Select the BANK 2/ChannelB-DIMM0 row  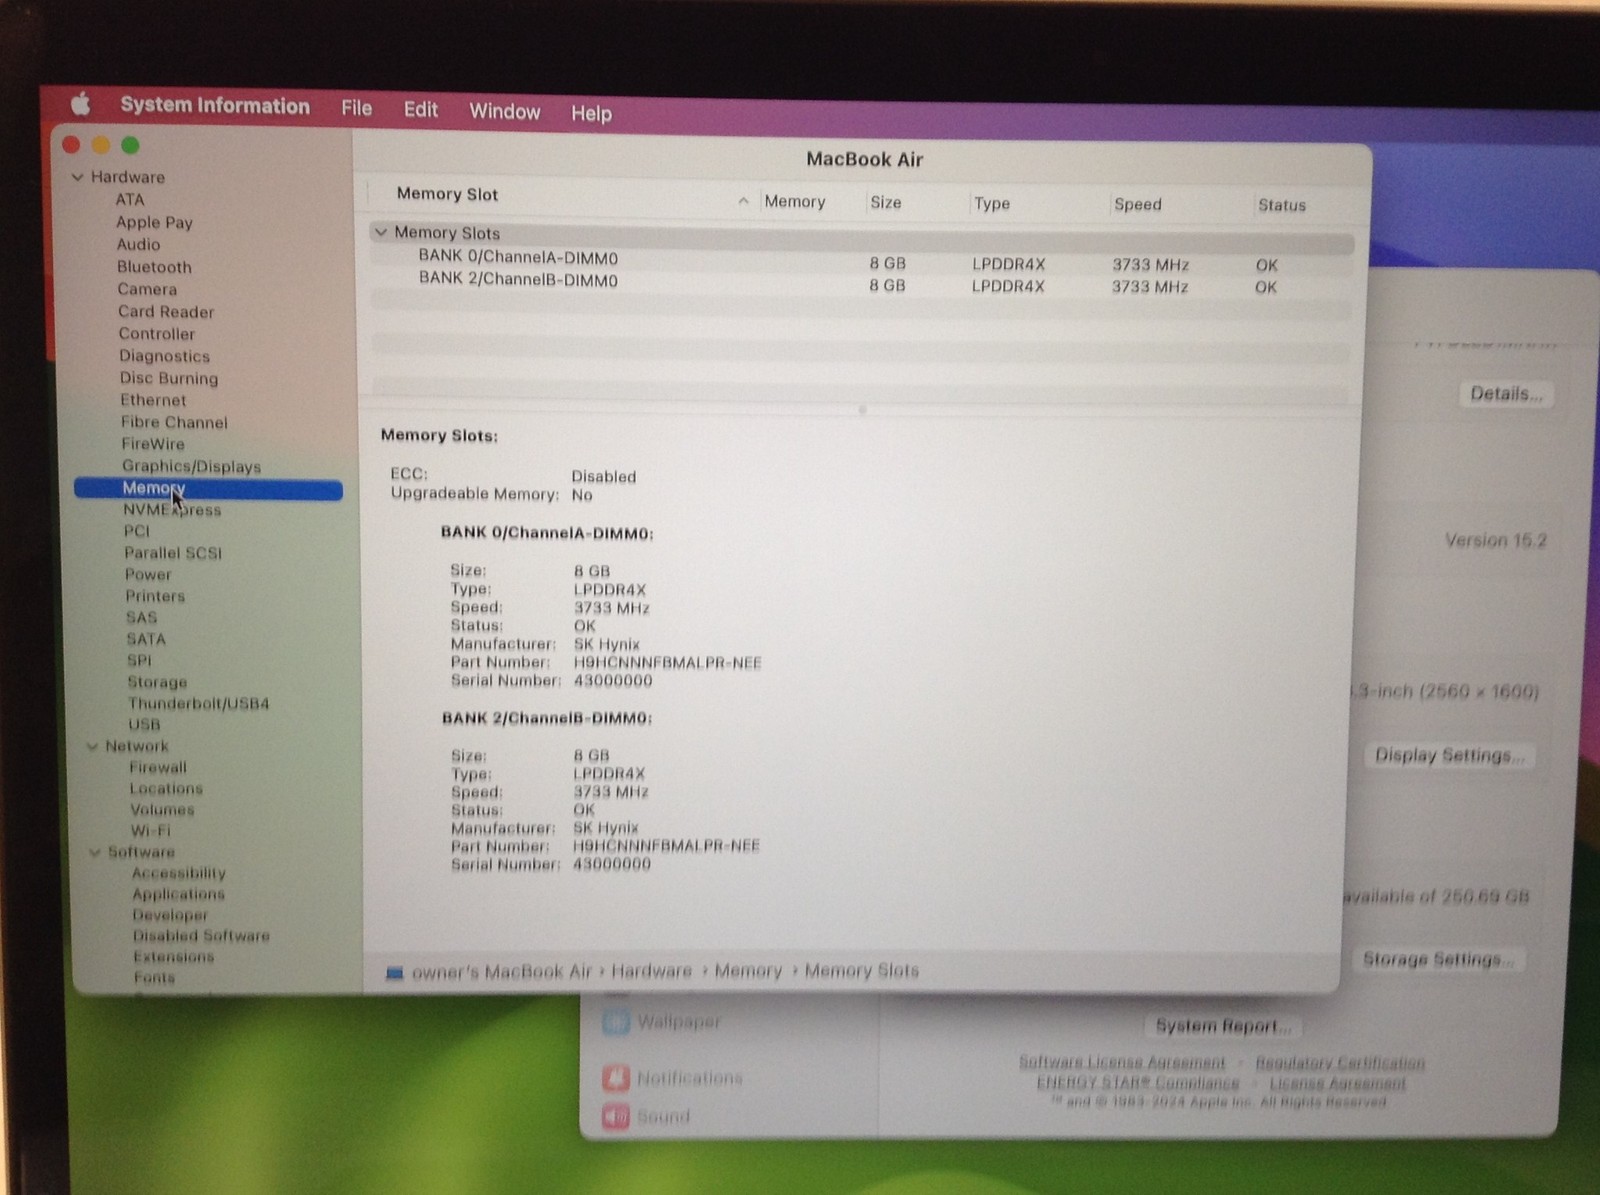coord(862,283)
